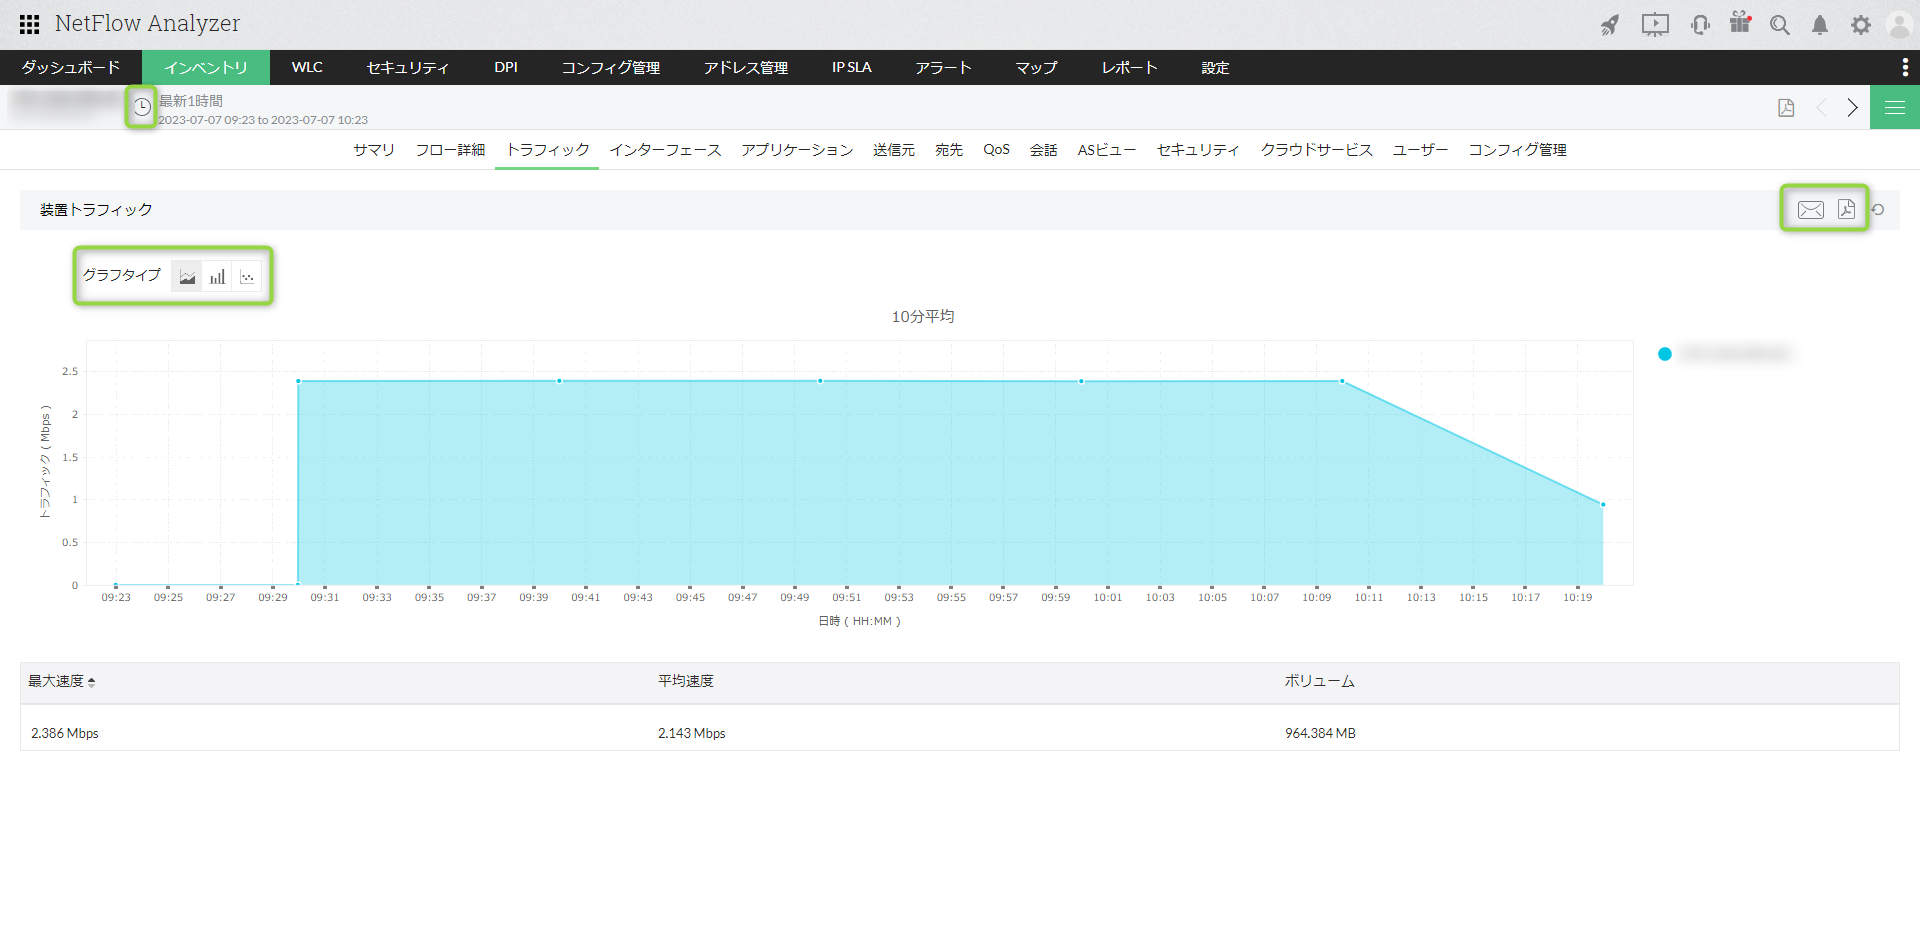Viewport: 1920px width, 937px height.
Task: Open the green hamburger side menu
Action: coord(1895,107)
